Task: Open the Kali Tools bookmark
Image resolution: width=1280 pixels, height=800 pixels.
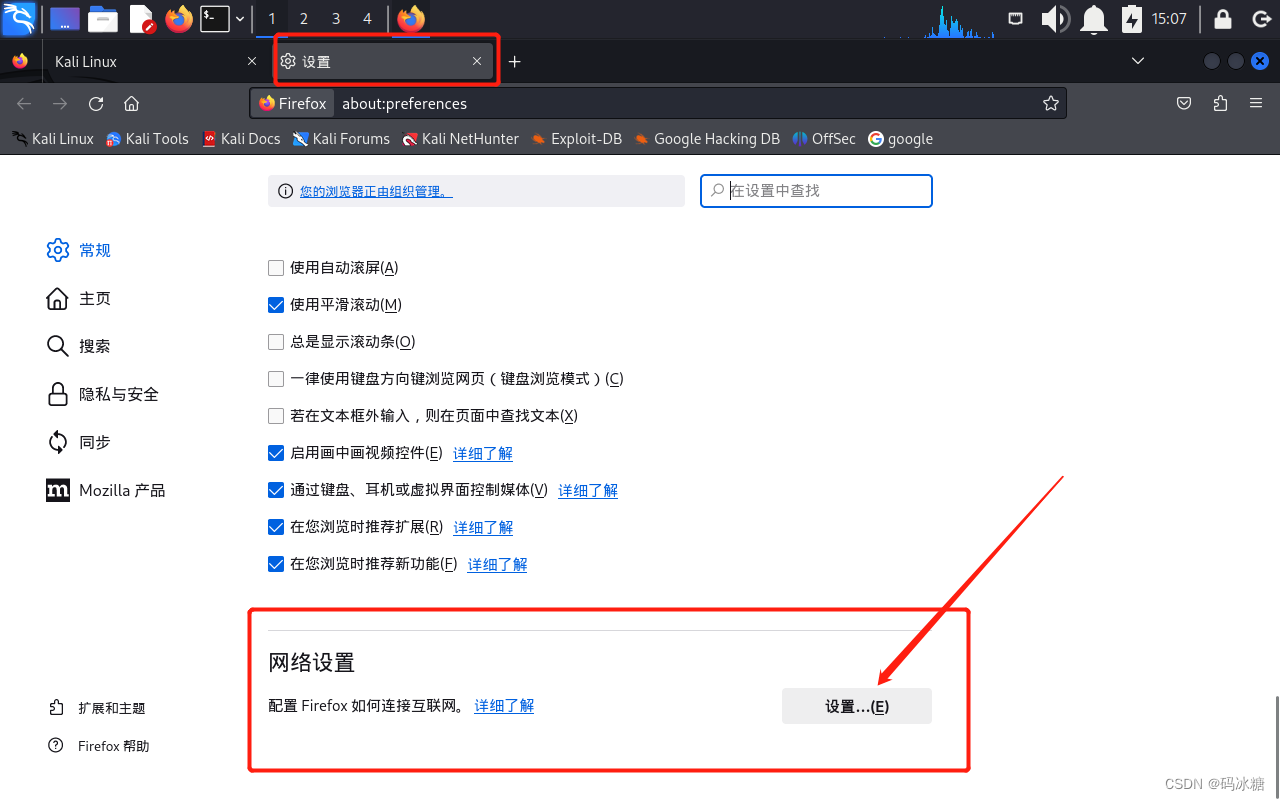Action: pos(147,139)
